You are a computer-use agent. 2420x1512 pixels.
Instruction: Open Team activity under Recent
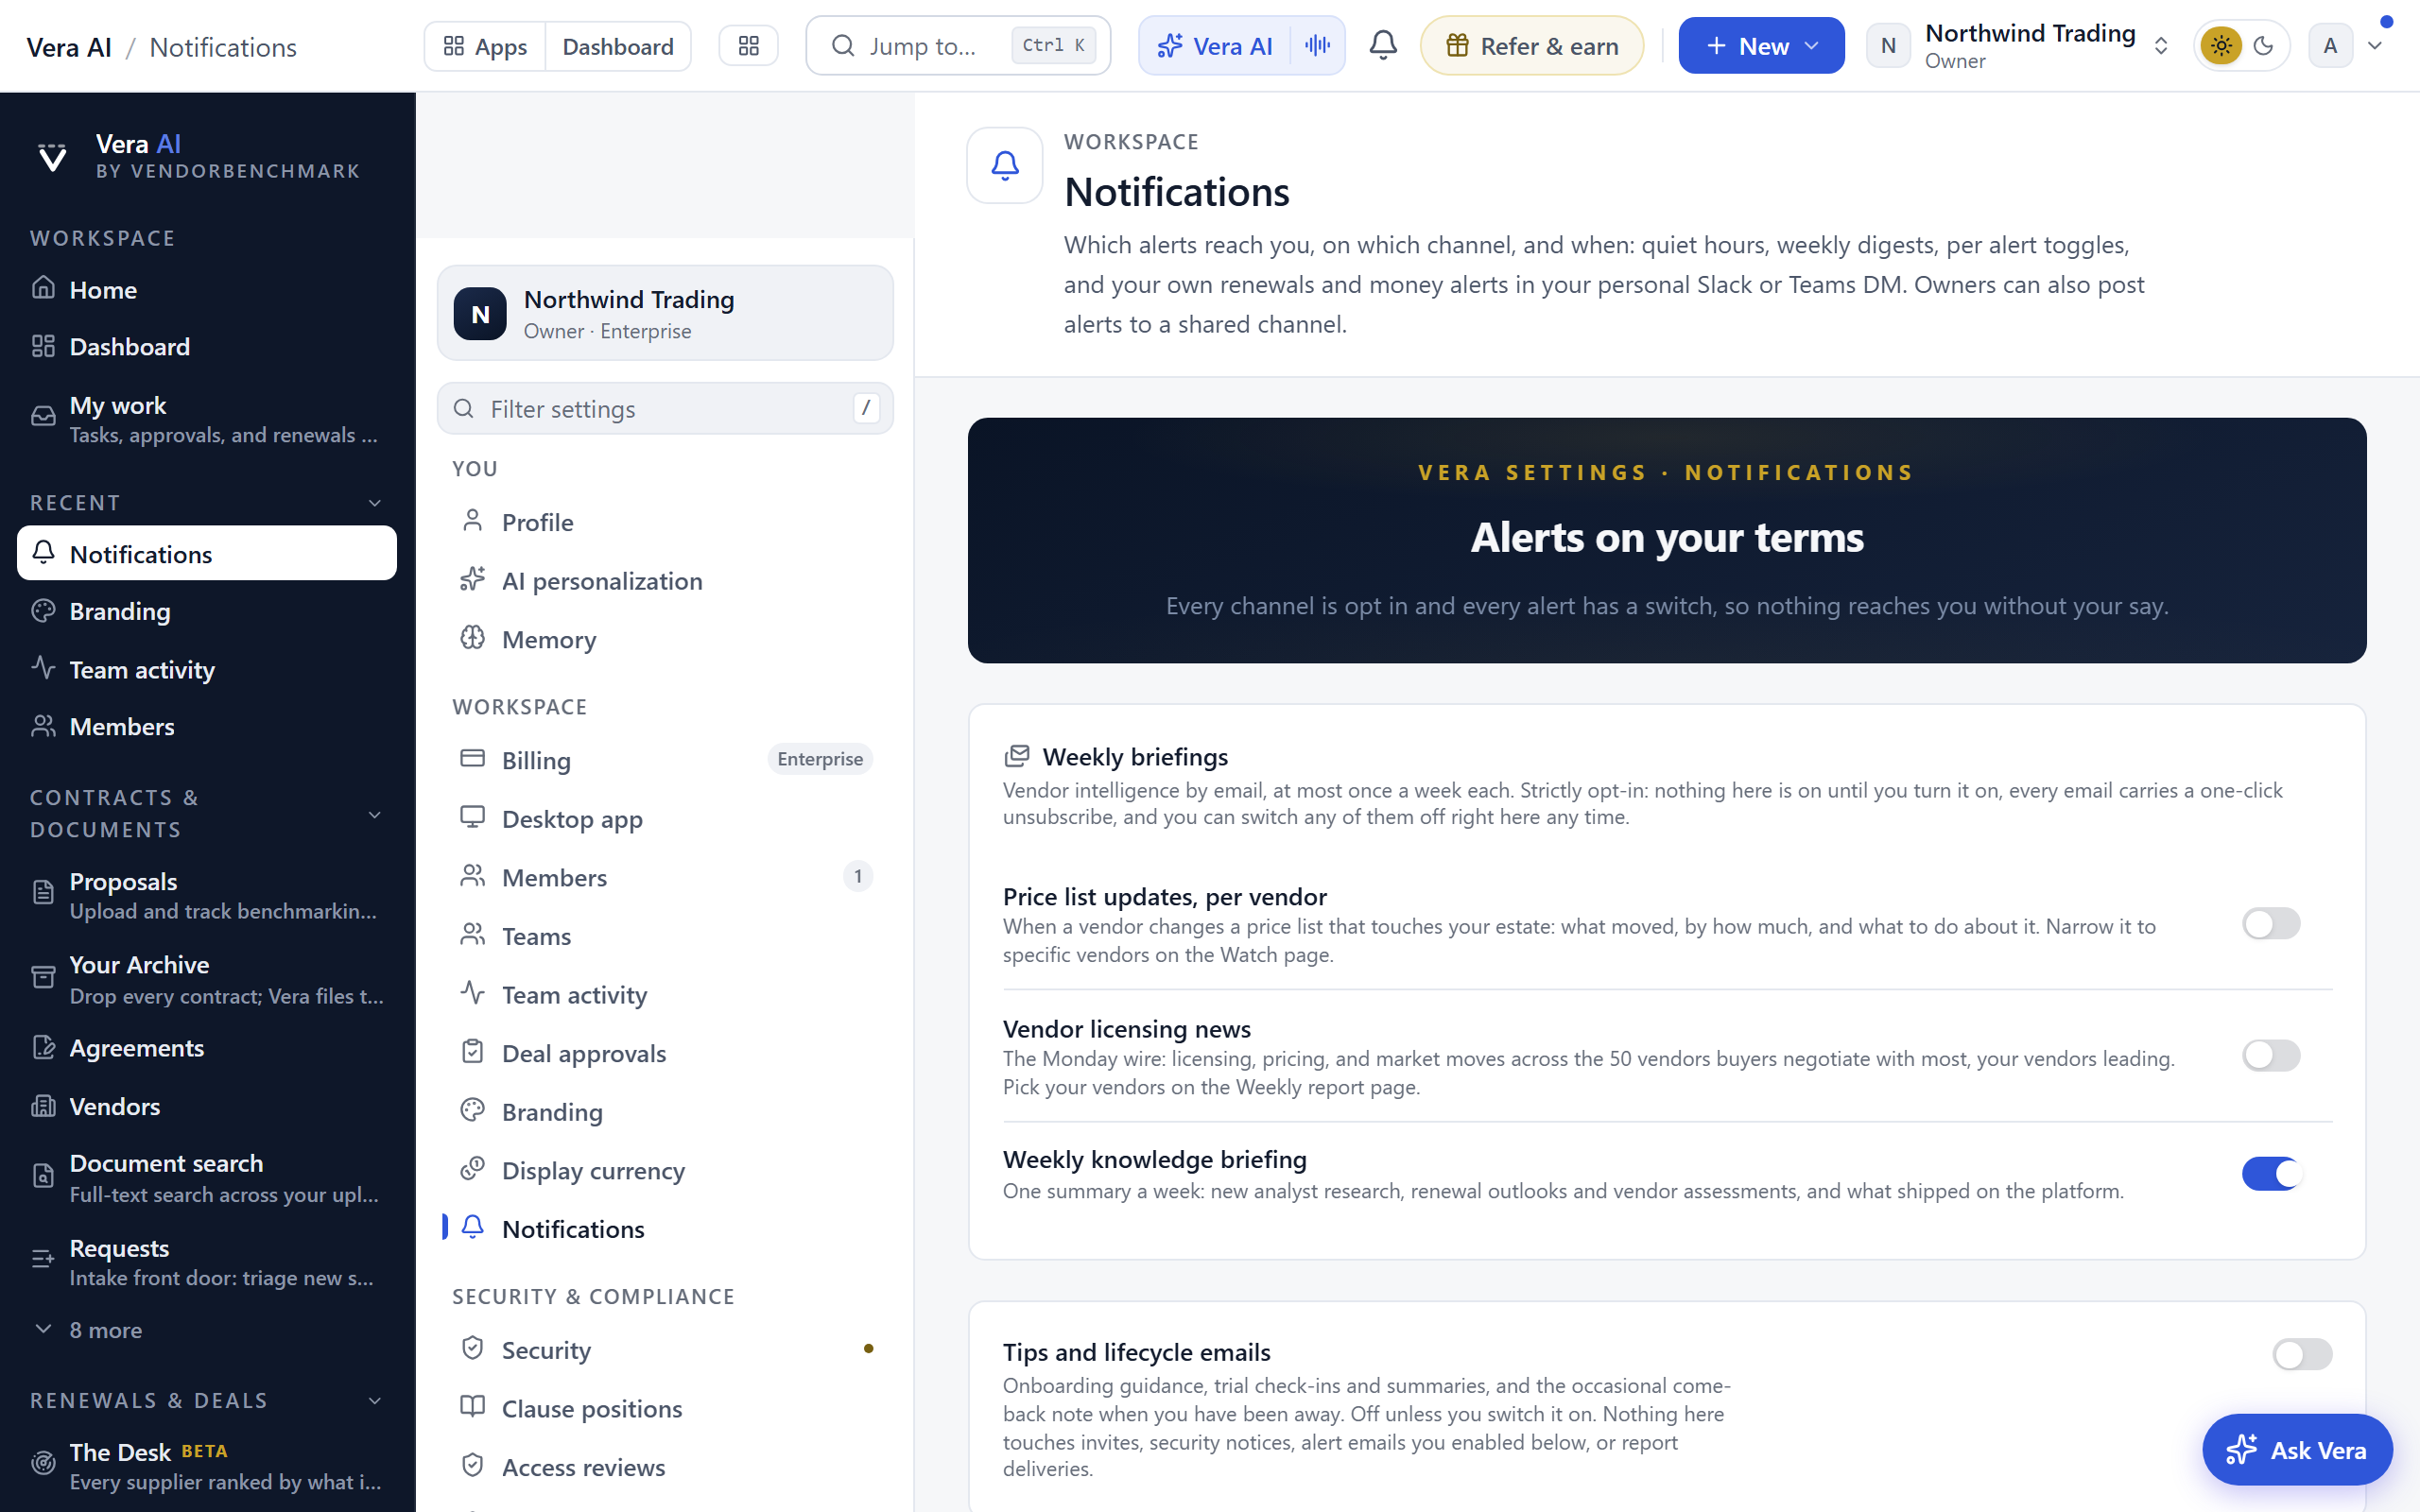pyautogui.click(x=207, y=669)
